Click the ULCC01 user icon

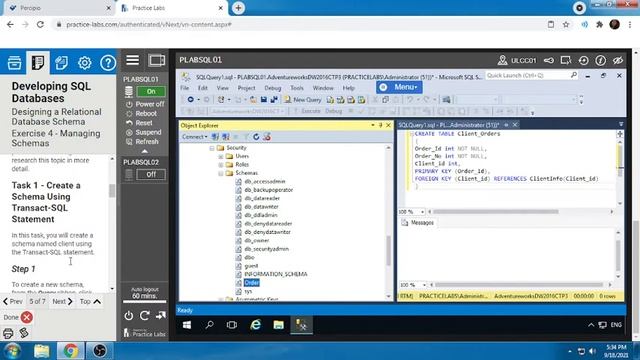(502, 60)
